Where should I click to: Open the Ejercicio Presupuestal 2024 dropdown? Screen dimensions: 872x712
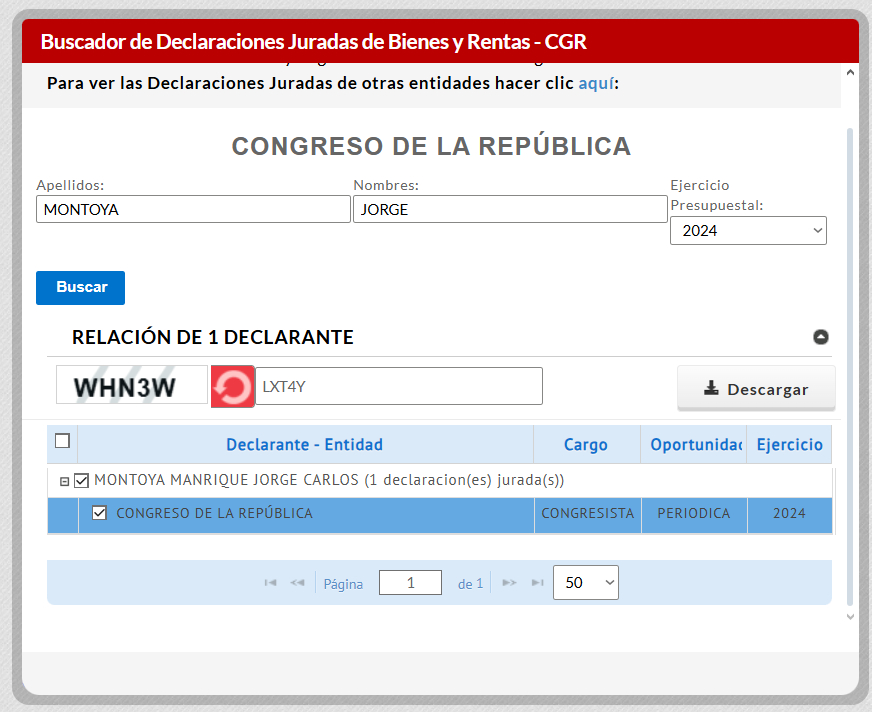click(748, 231)
